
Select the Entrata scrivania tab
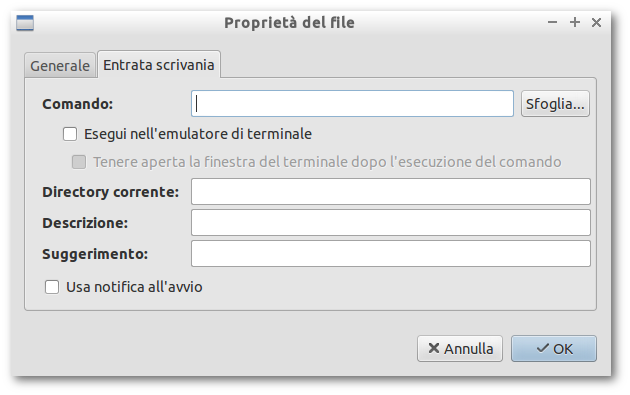coord(159,64)
